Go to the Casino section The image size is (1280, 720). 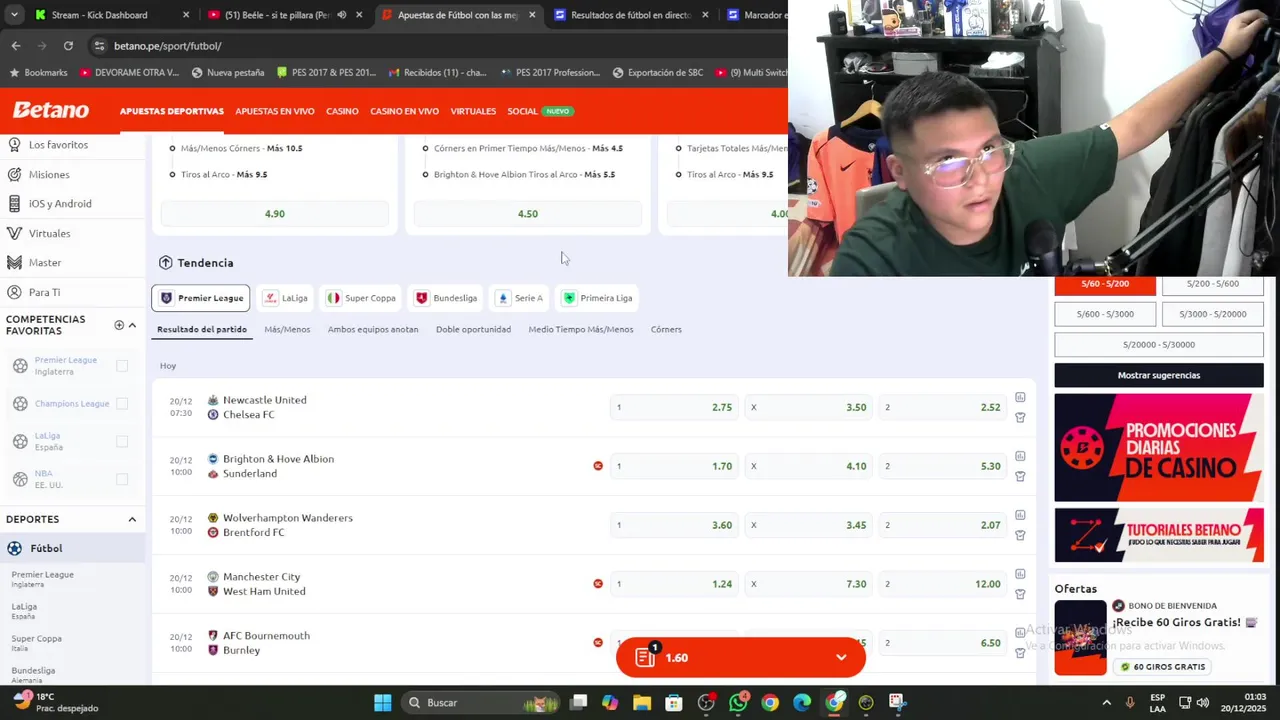point(342,111)
